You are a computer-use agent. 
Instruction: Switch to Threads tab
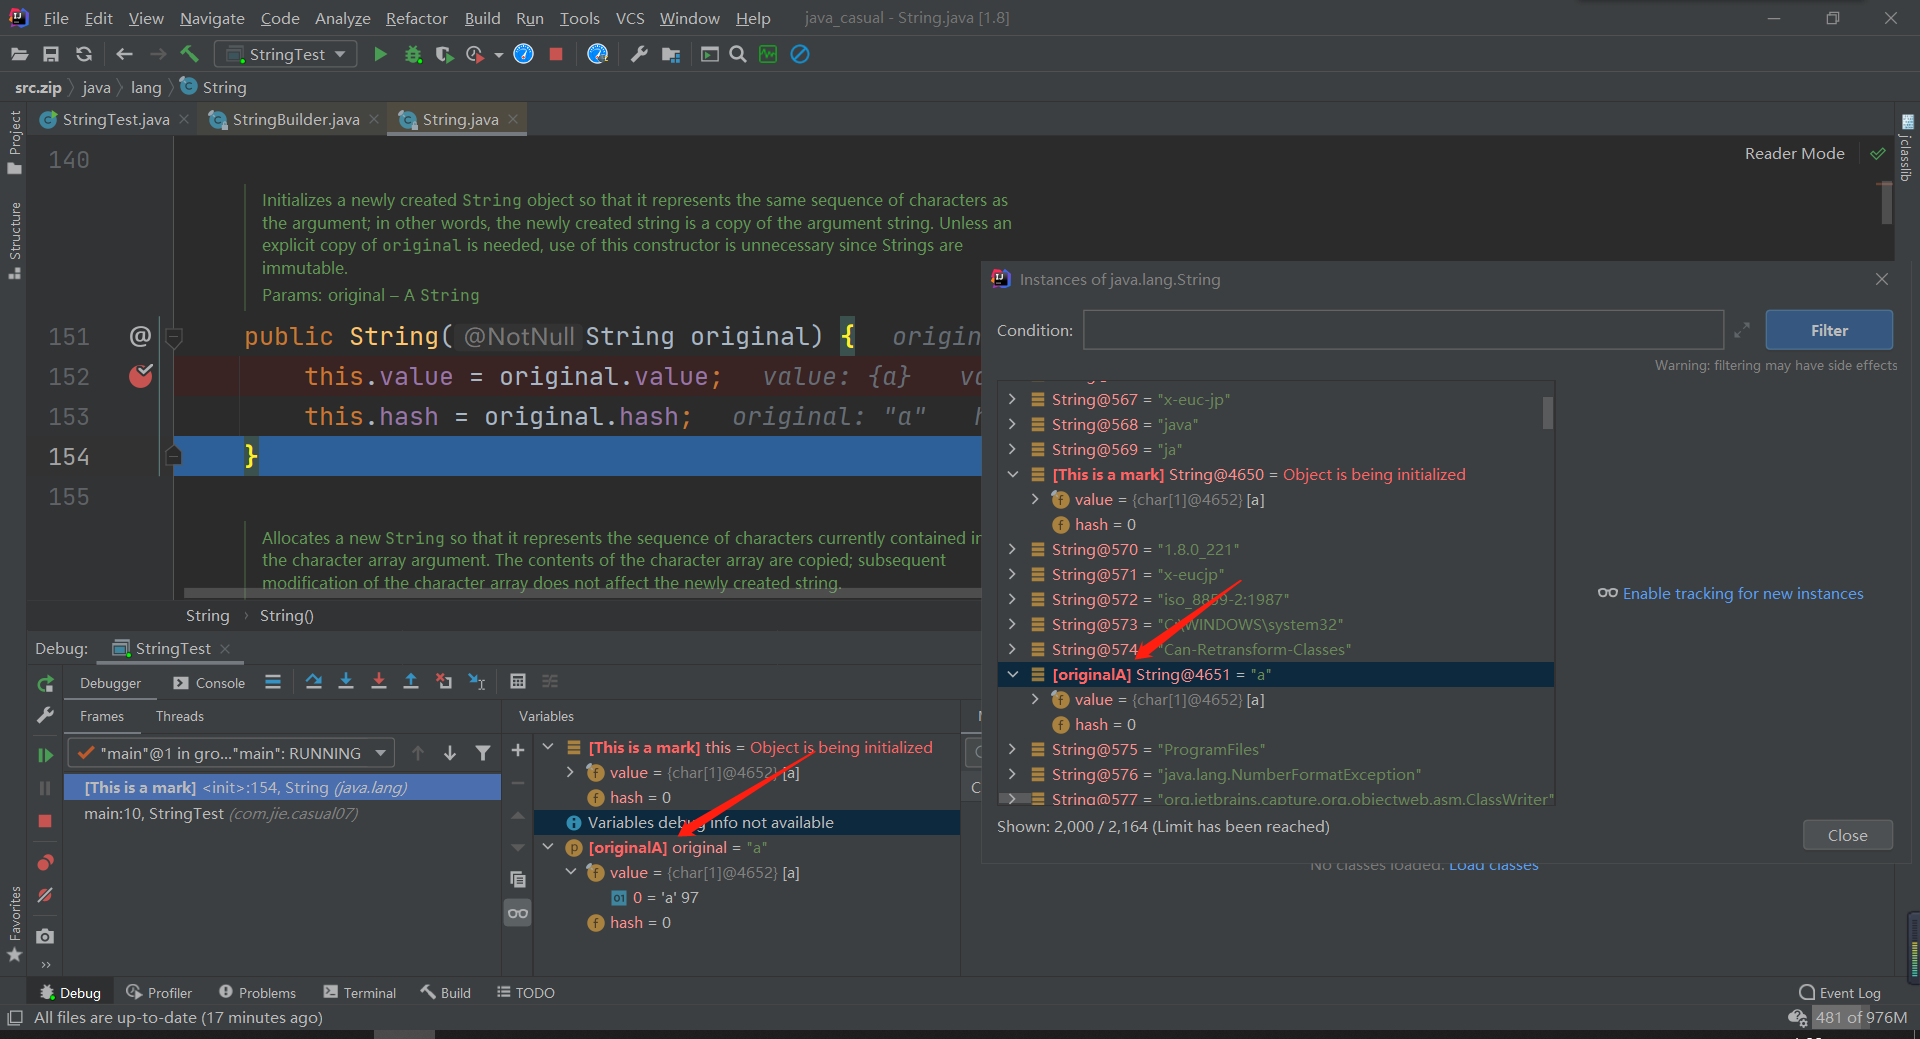pos(180,716)
